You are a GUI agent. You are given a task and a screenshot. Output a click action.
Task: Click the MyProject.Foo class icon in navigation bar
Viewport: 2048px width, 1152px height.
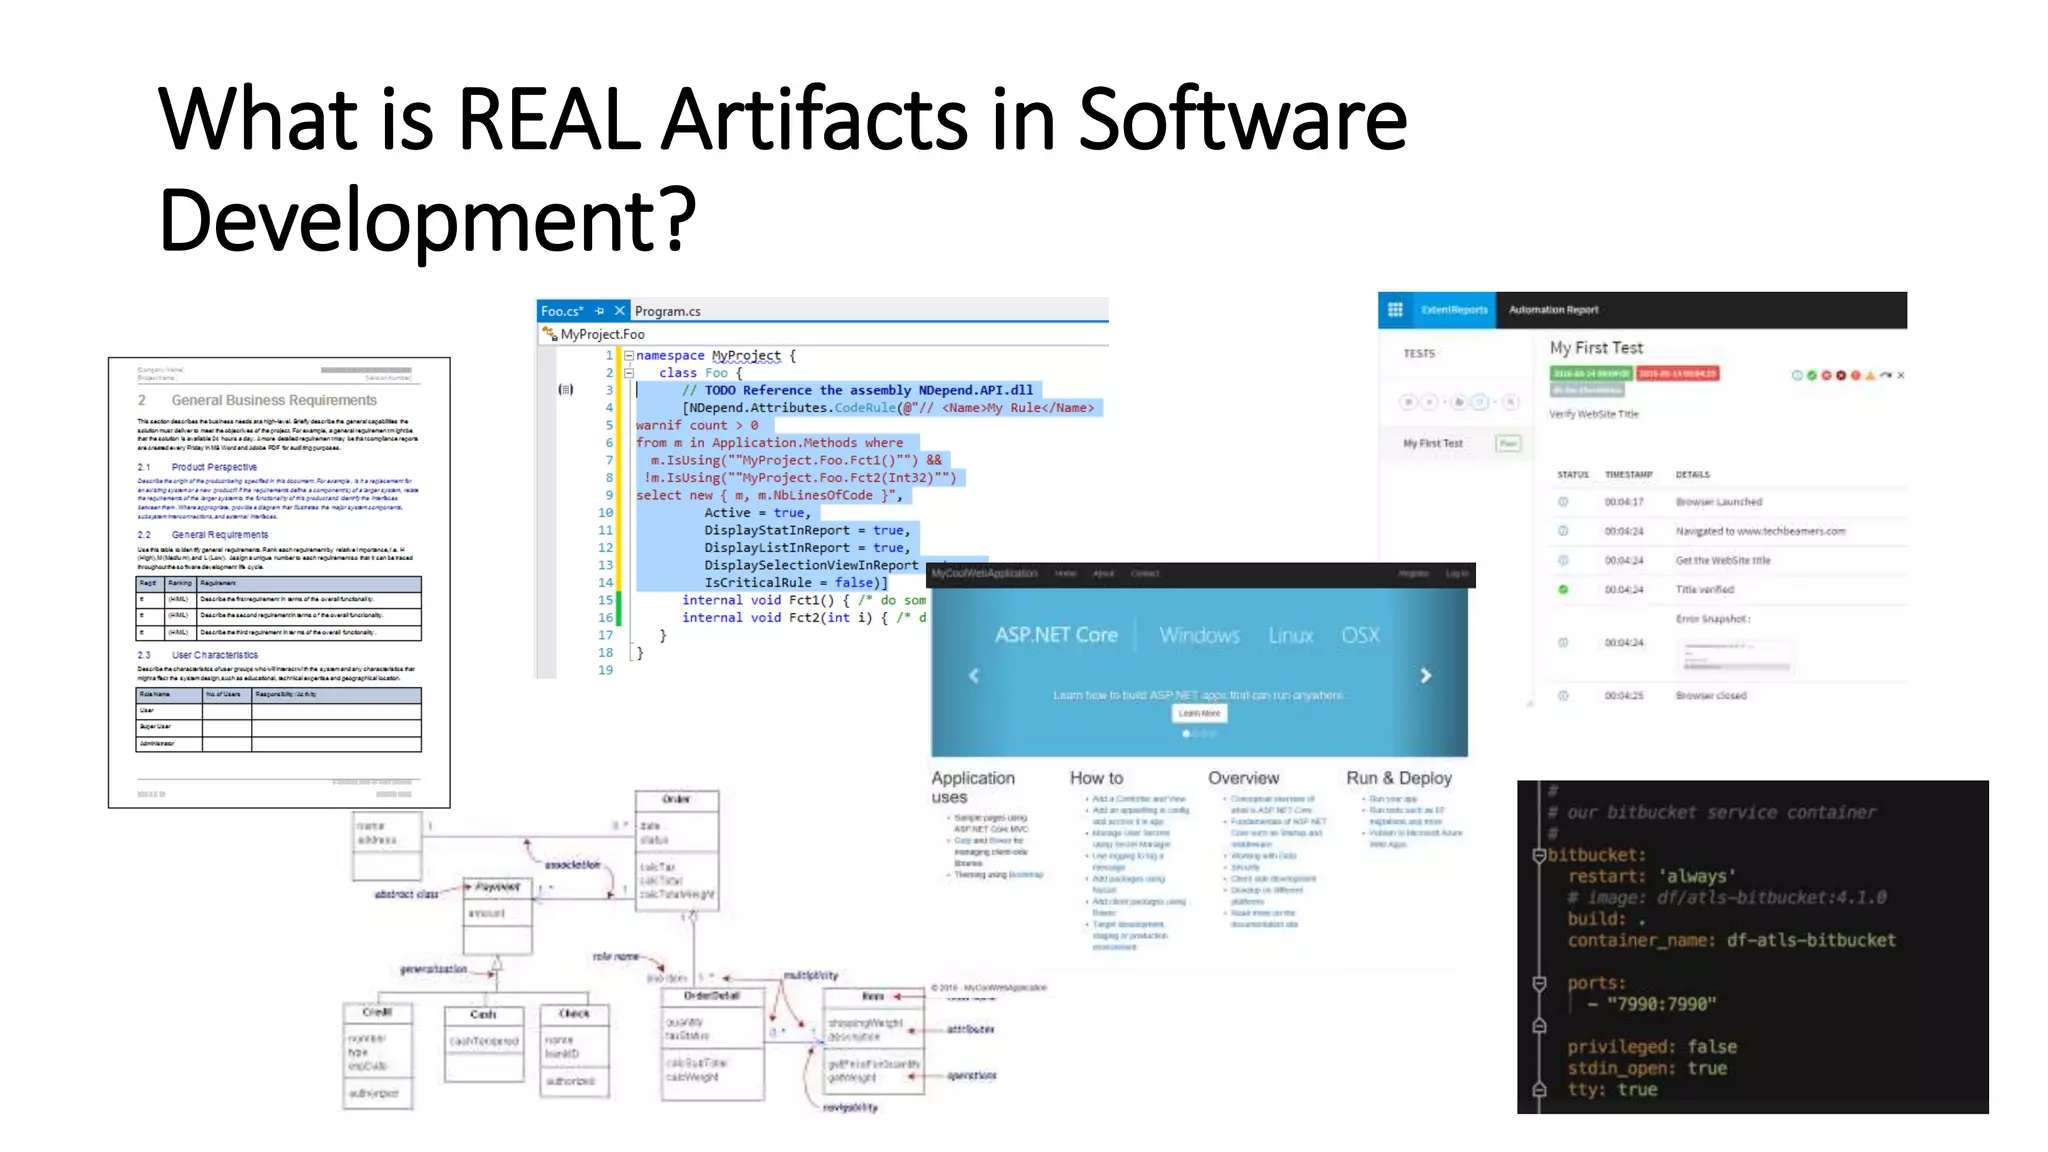tap(549, 334)
